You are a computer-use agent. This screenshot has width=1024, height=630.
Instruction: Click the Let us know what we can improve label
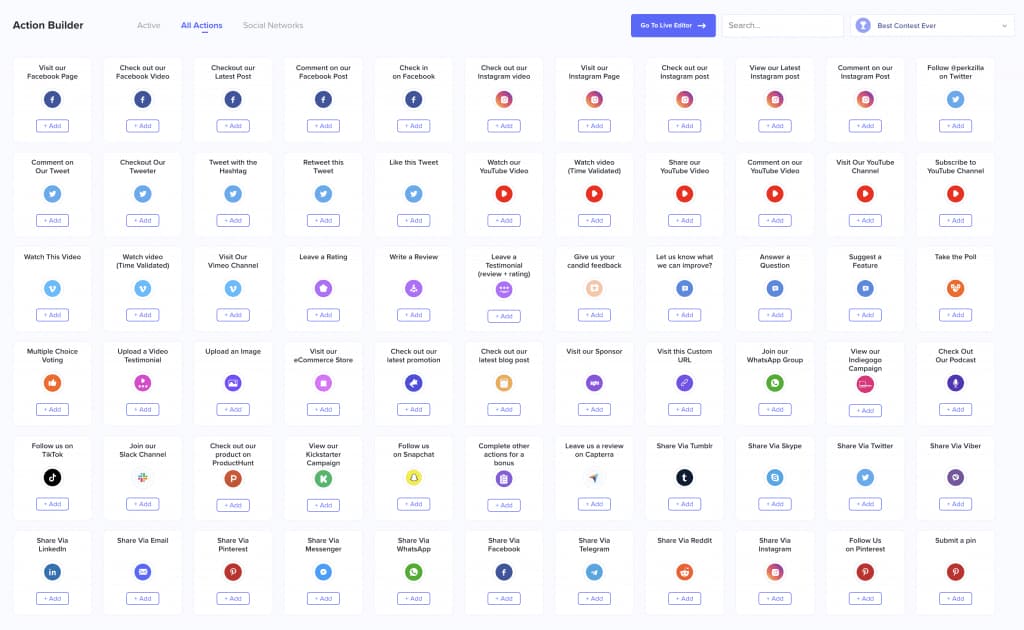(x=684, y=261)
